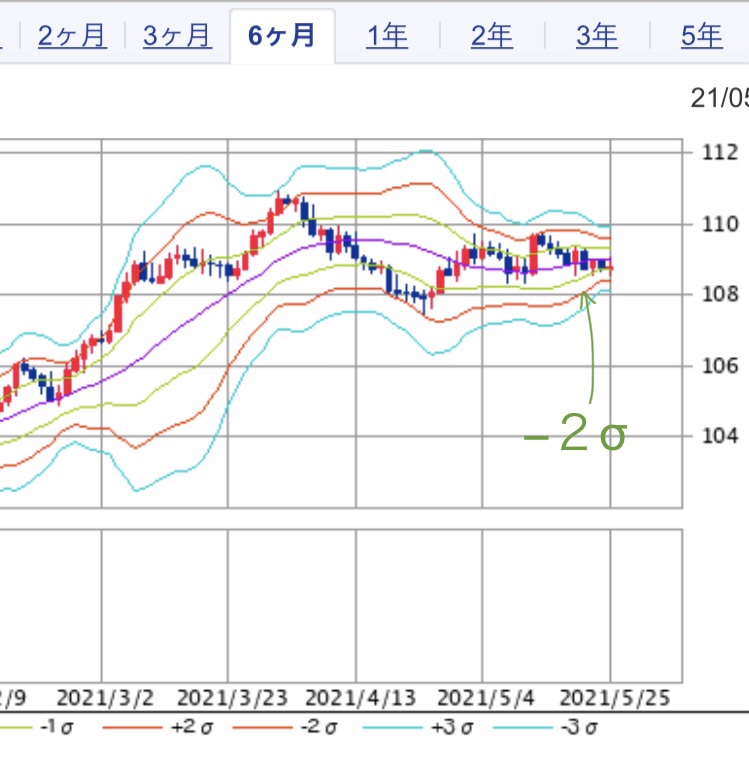Open the 3年 chart period

[x=597, y=36]
